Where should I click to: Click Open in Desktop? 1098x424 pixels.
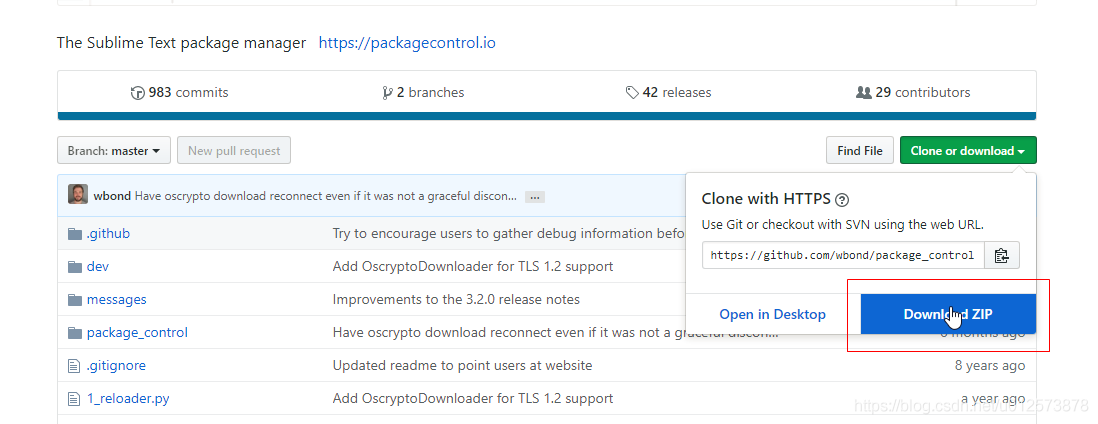click(x=772, y=314)
